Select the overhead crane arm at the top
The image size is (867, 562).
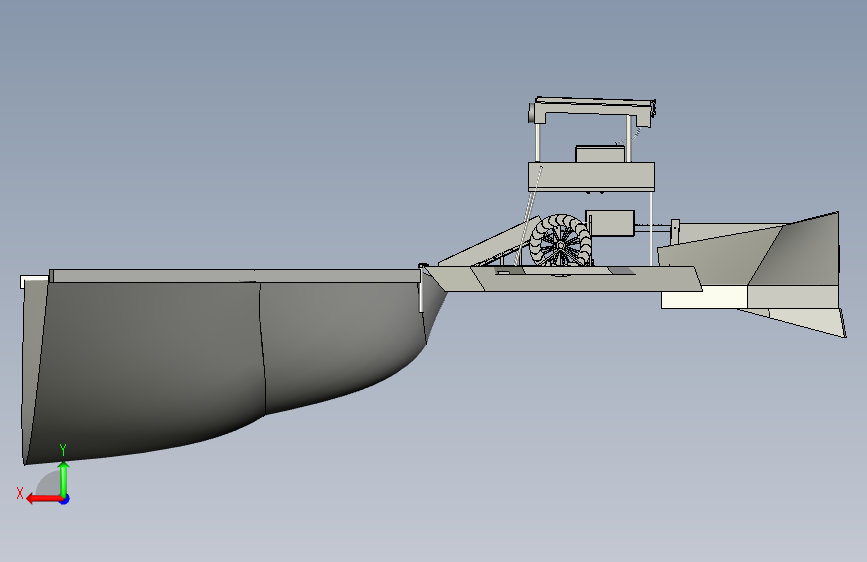point(592,111)
